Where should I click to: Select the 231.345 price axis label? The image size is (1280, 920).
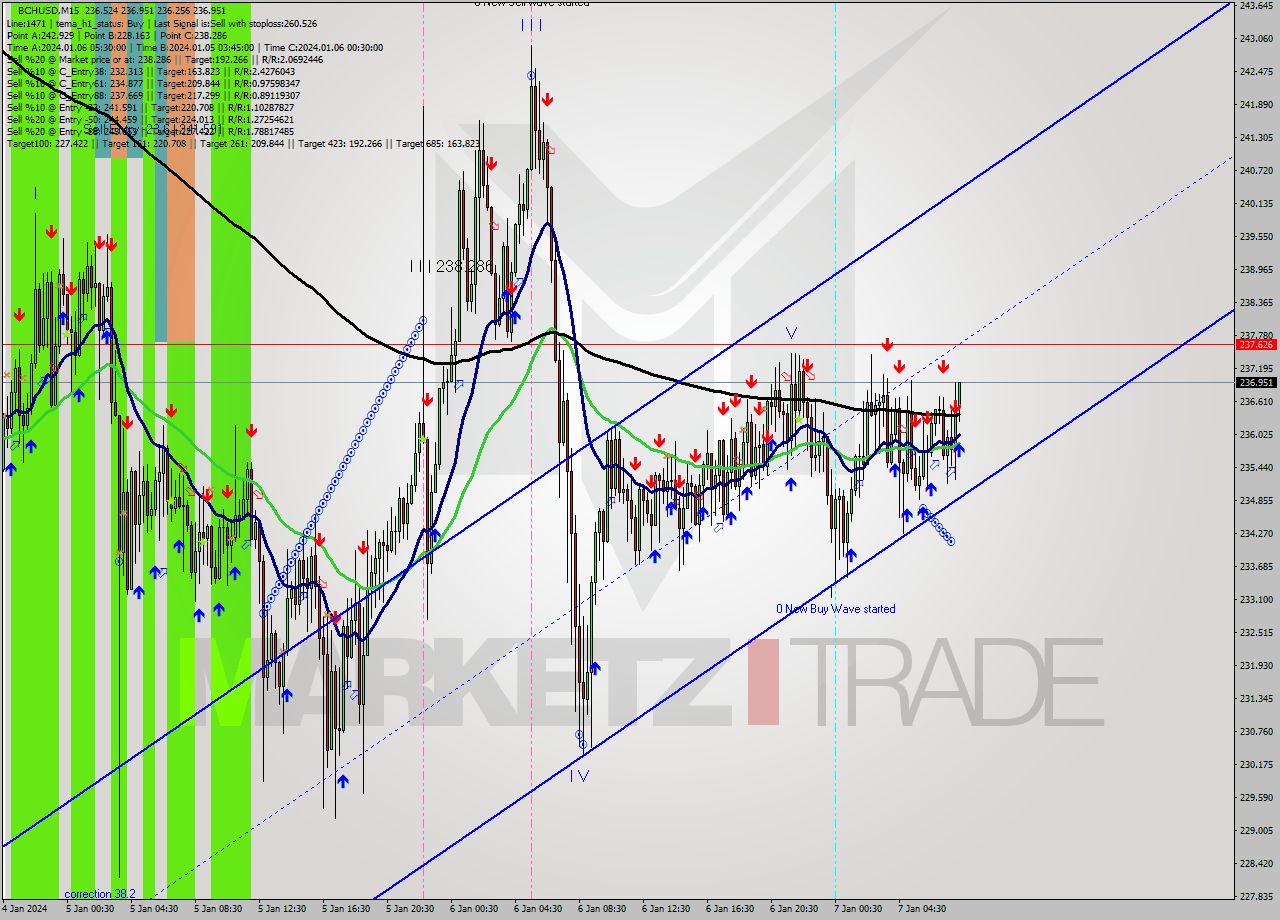pyautogui.click(x=1256, y=699)
